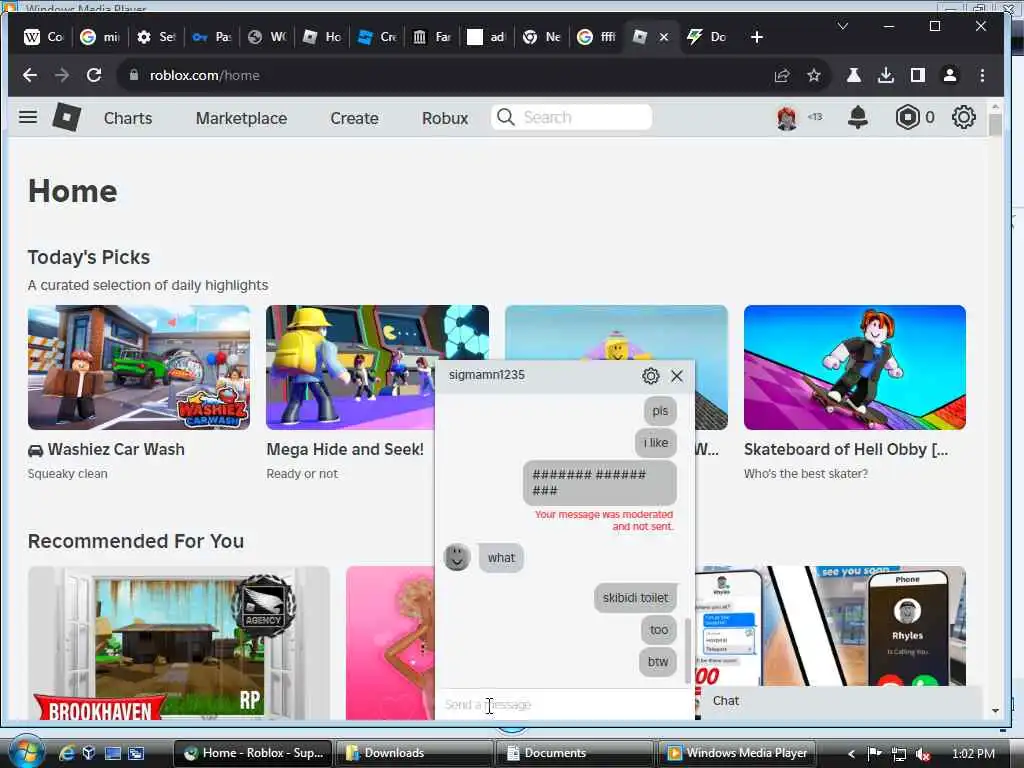Show hidden tray icons arrow

click(x=851, y=754)
